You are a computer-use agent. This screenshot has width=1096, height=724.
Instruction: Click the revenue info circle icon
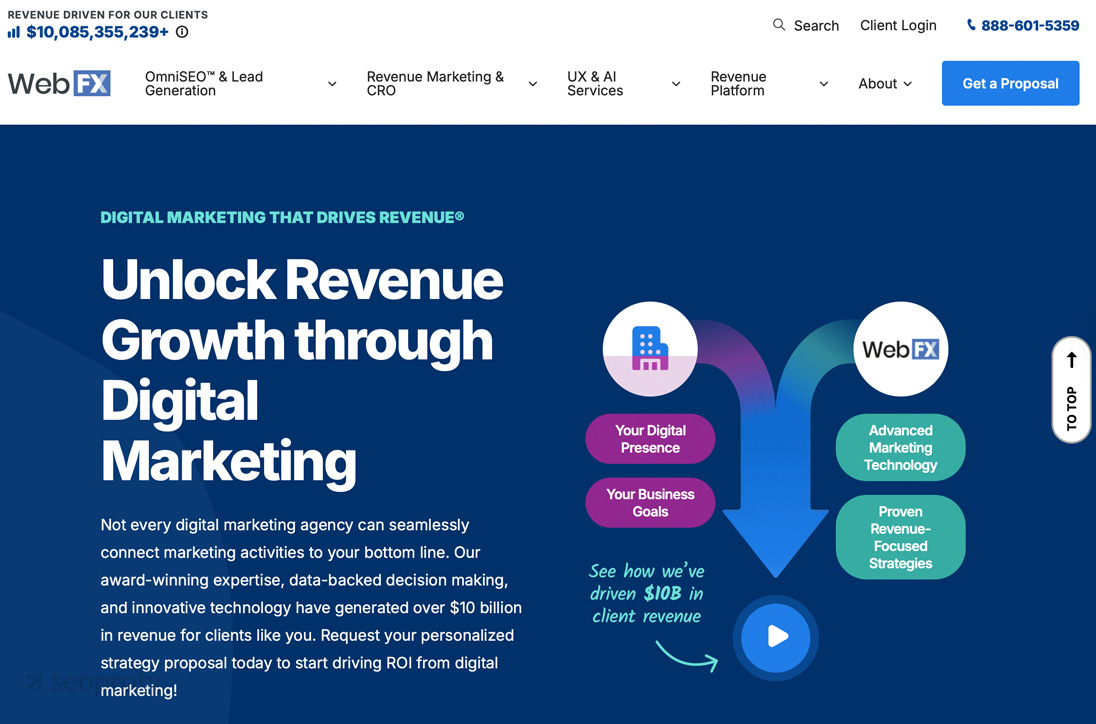pos(182,32)
